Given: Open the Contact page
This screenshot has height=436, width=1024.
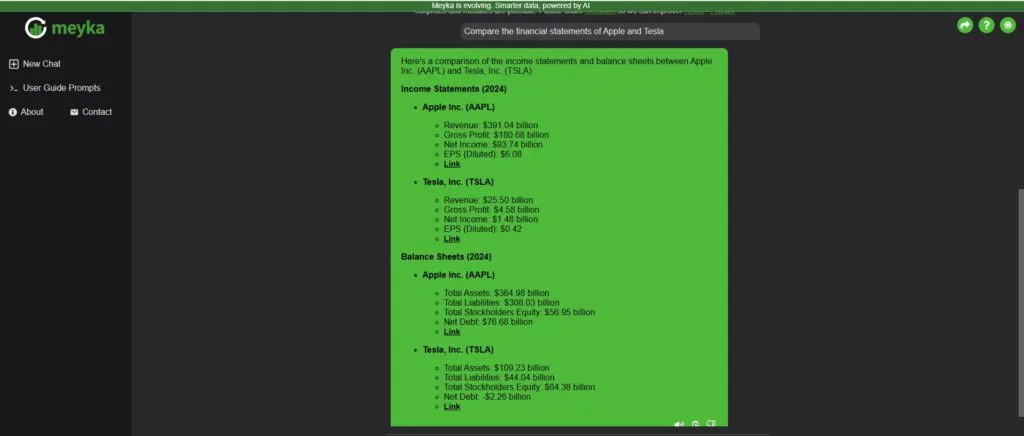Looking at the screenshot, I should coord(97,112).
